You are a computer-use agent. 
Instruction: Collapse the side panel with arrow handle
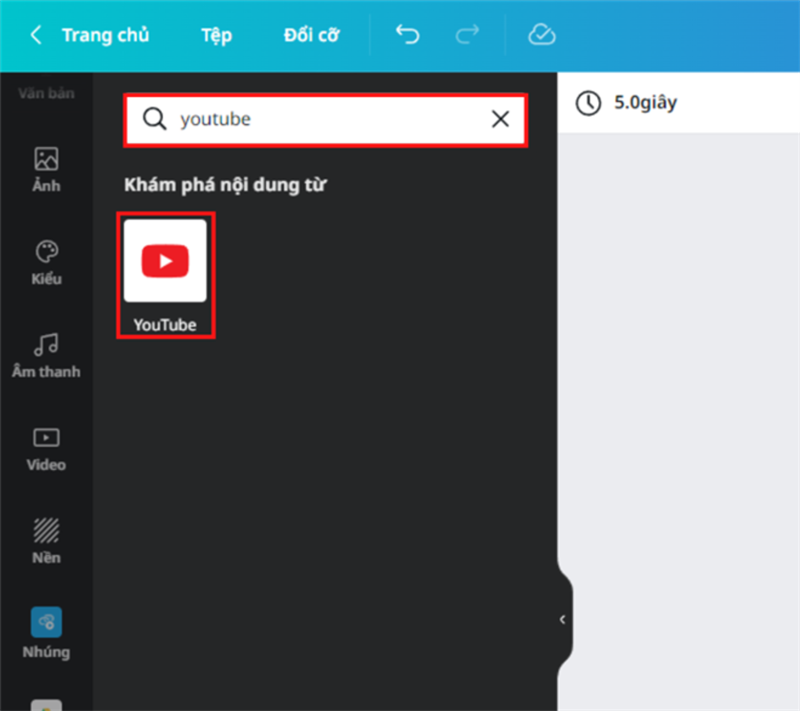tap(563, 620)
